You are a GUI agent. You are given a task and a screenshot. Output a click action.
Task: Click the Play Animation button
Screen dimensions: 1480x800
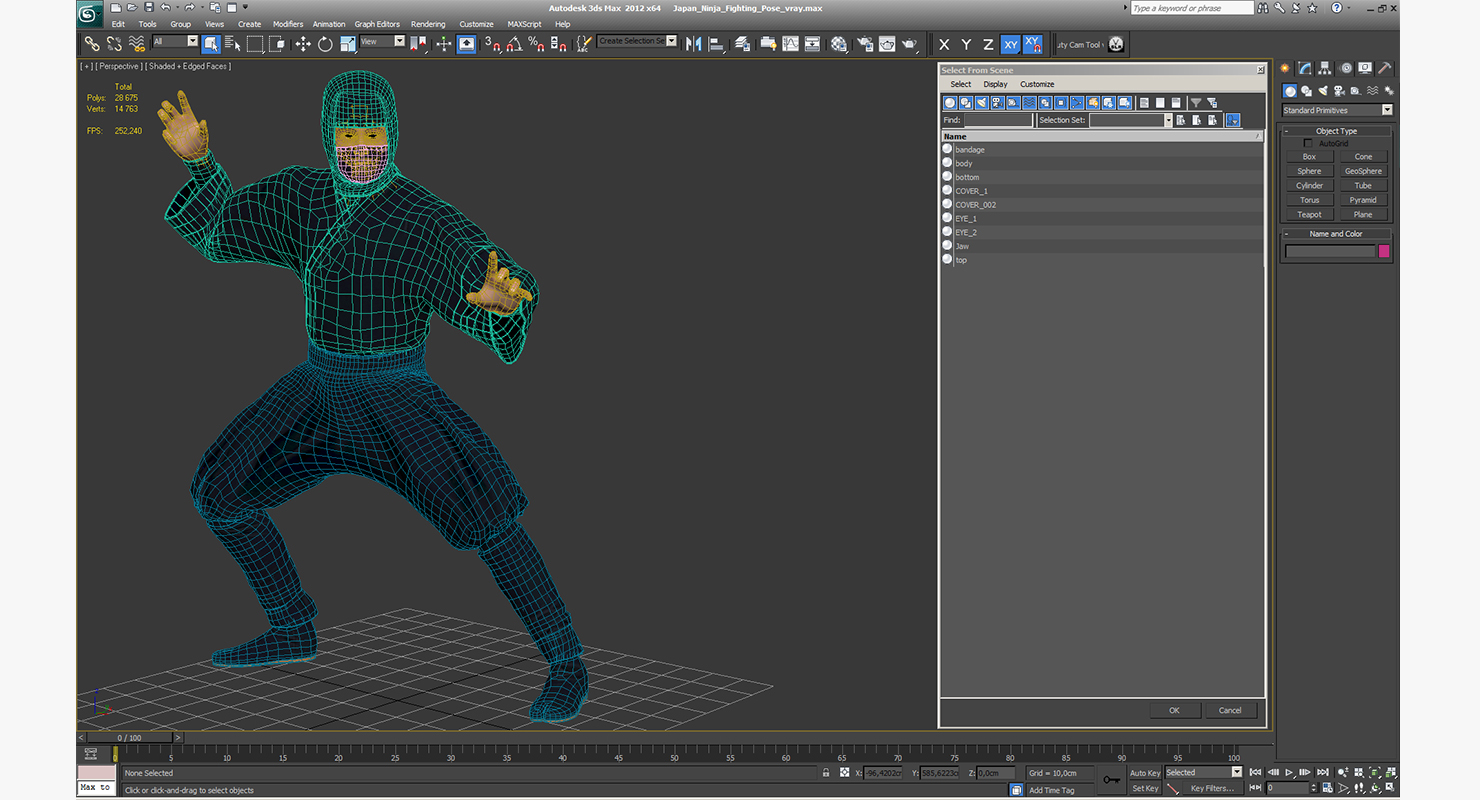tap(1290, 773)
